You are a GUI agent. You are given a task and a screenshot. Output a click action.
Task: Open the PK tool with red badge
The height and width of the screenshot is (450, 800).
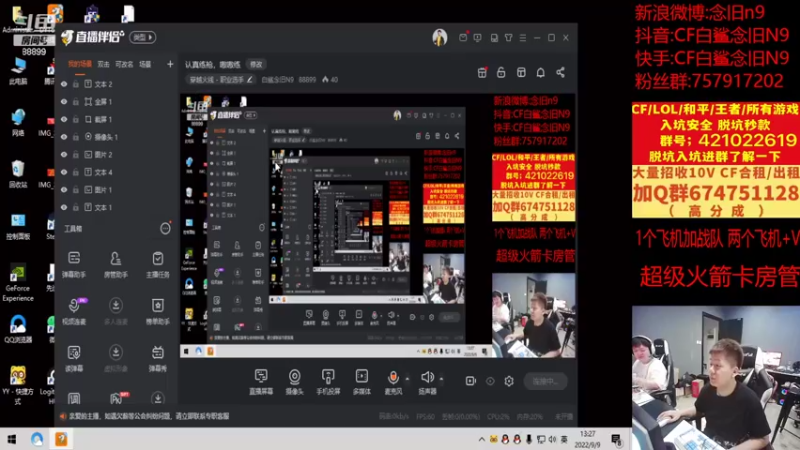pyautogui.click(x=117, y=397)
